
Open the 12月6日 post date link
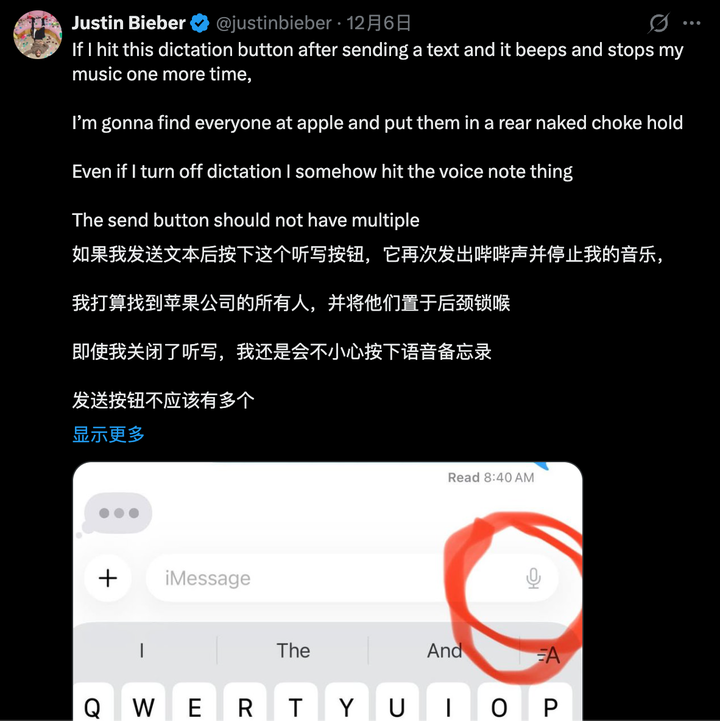pyautogui.click(x=378, y=23)
